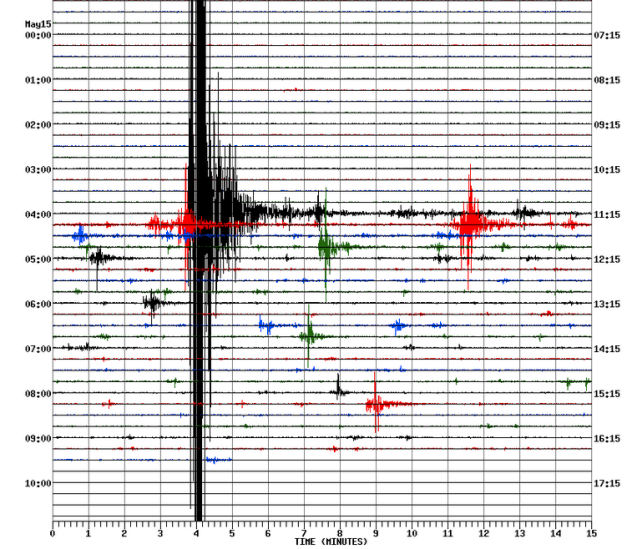Select the 08:00 row label
The height and width of the screenshot is (549, 632).
click(38, 393)
